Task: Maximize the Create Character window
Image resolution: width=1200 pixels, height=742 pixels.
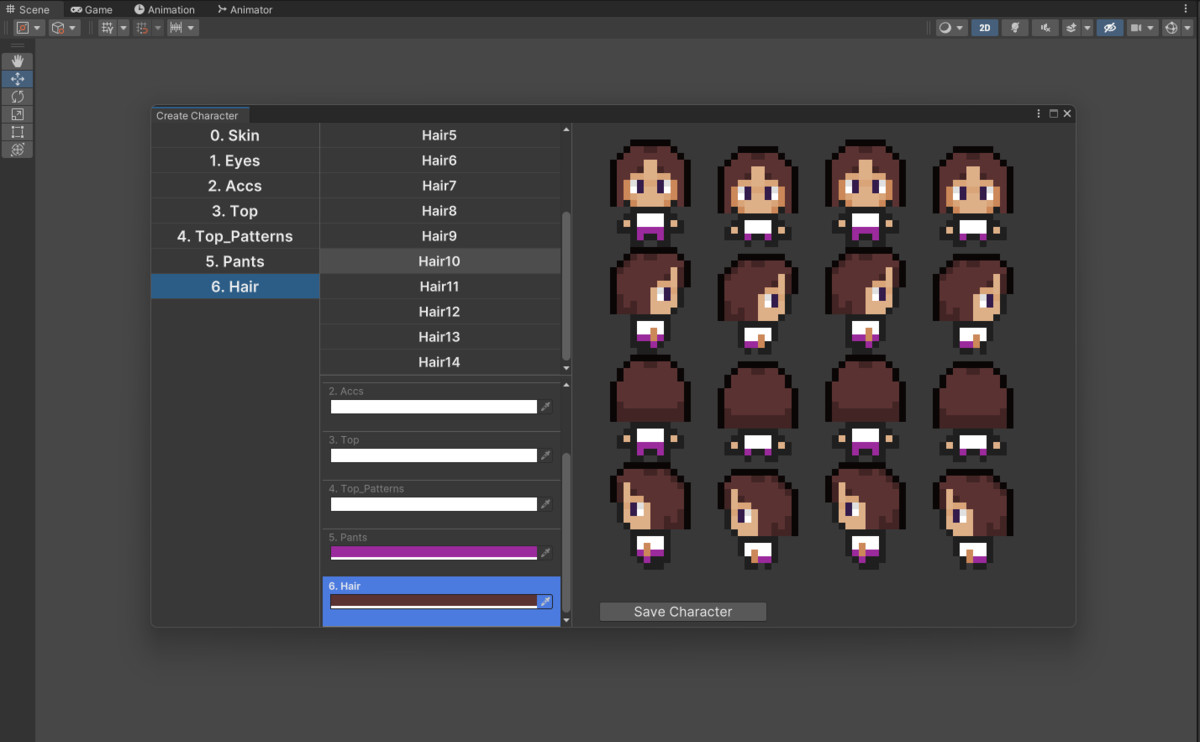Action: [x=1053, y=114]
